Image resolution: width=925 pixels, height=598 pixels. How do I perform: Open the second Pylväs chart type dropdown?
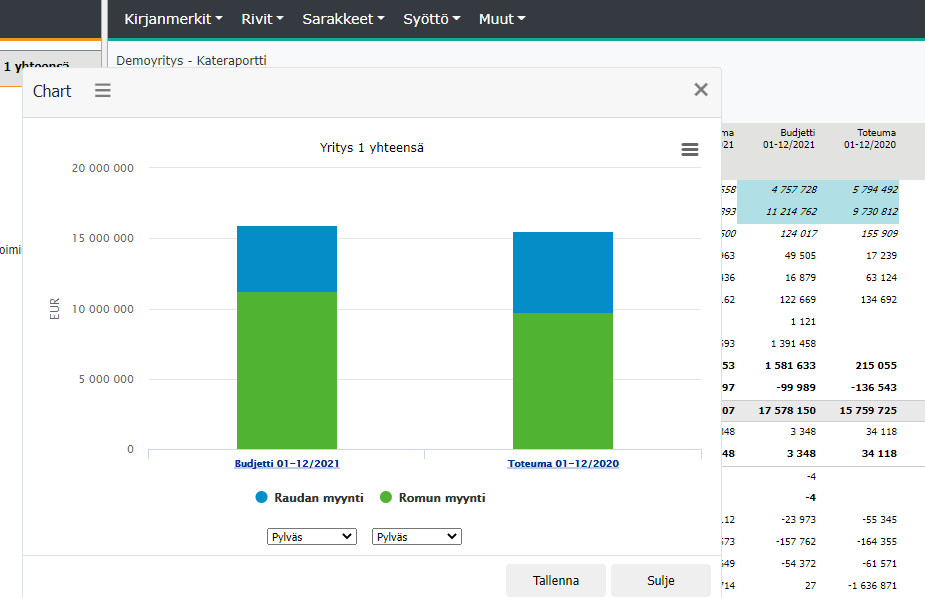click(416, 537)
